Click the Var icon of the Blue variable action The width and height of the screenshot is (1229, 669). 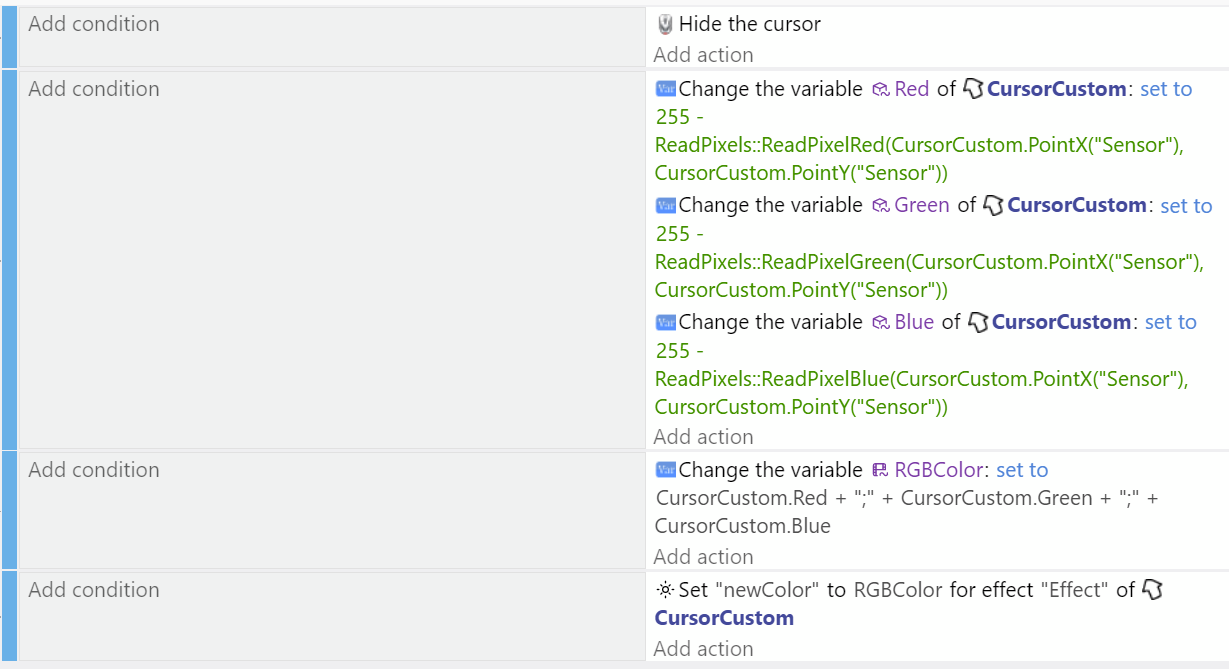tap(666, 322)
